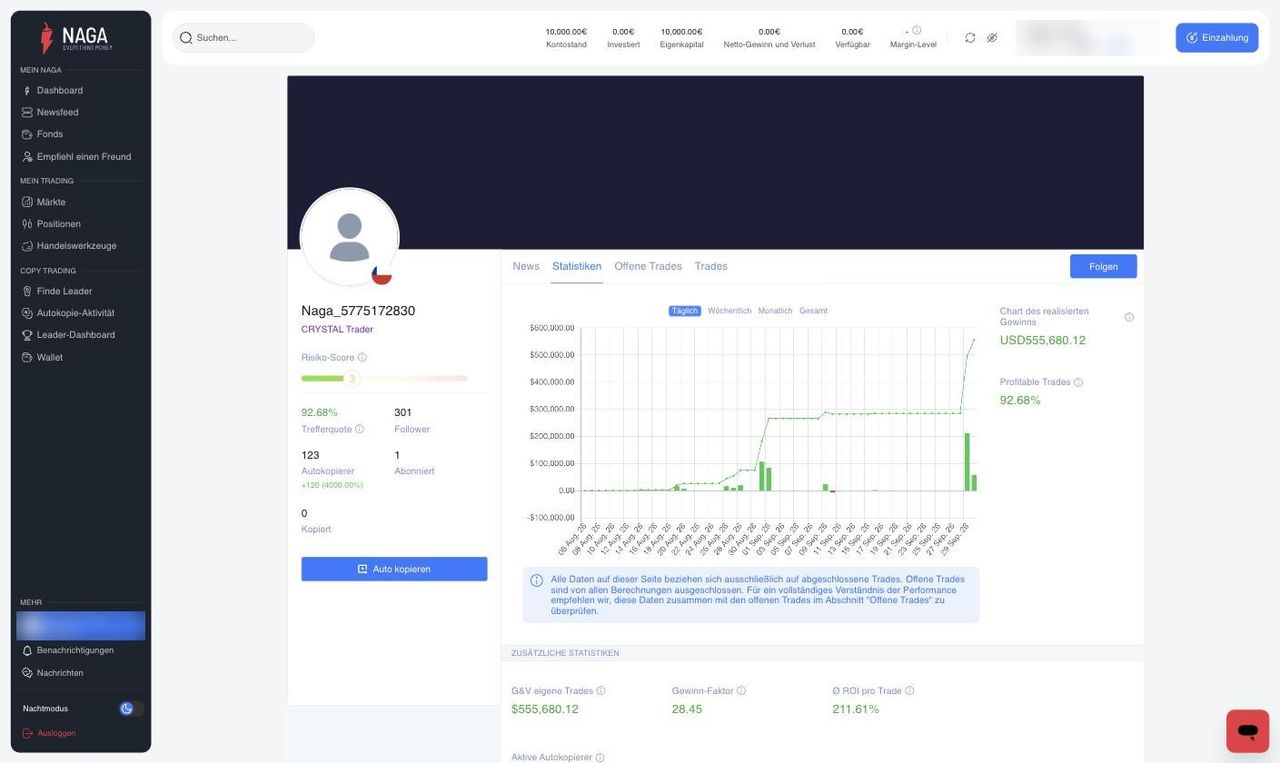Click the Handelswerkzeuge sidebar icon

pos(27,246)
